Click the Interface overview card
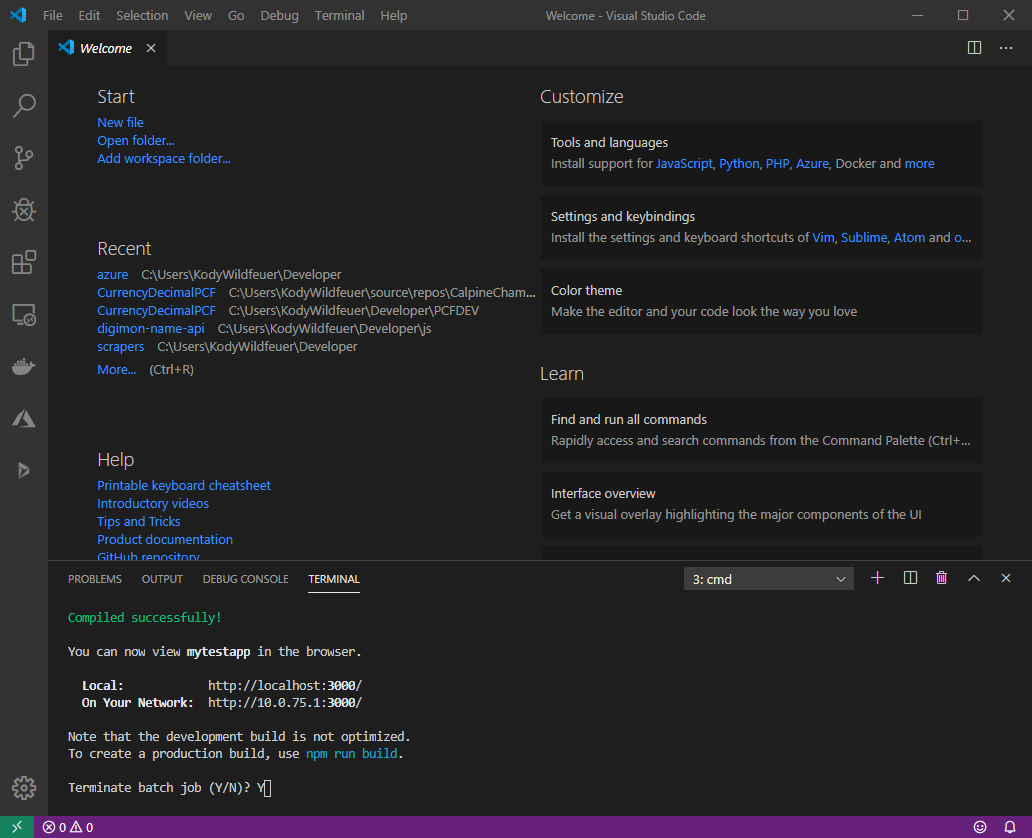 tap(761, 504)
